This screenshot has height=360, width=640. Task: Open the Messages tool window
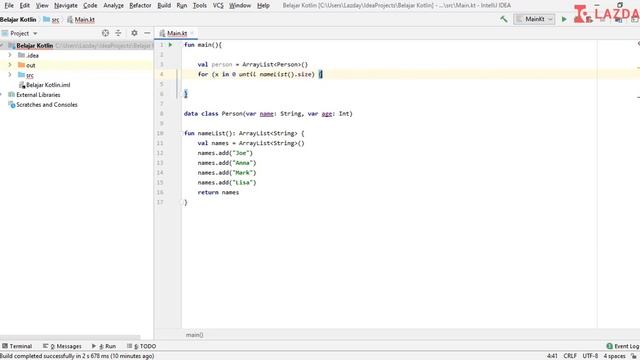click(x=62, y=346)
